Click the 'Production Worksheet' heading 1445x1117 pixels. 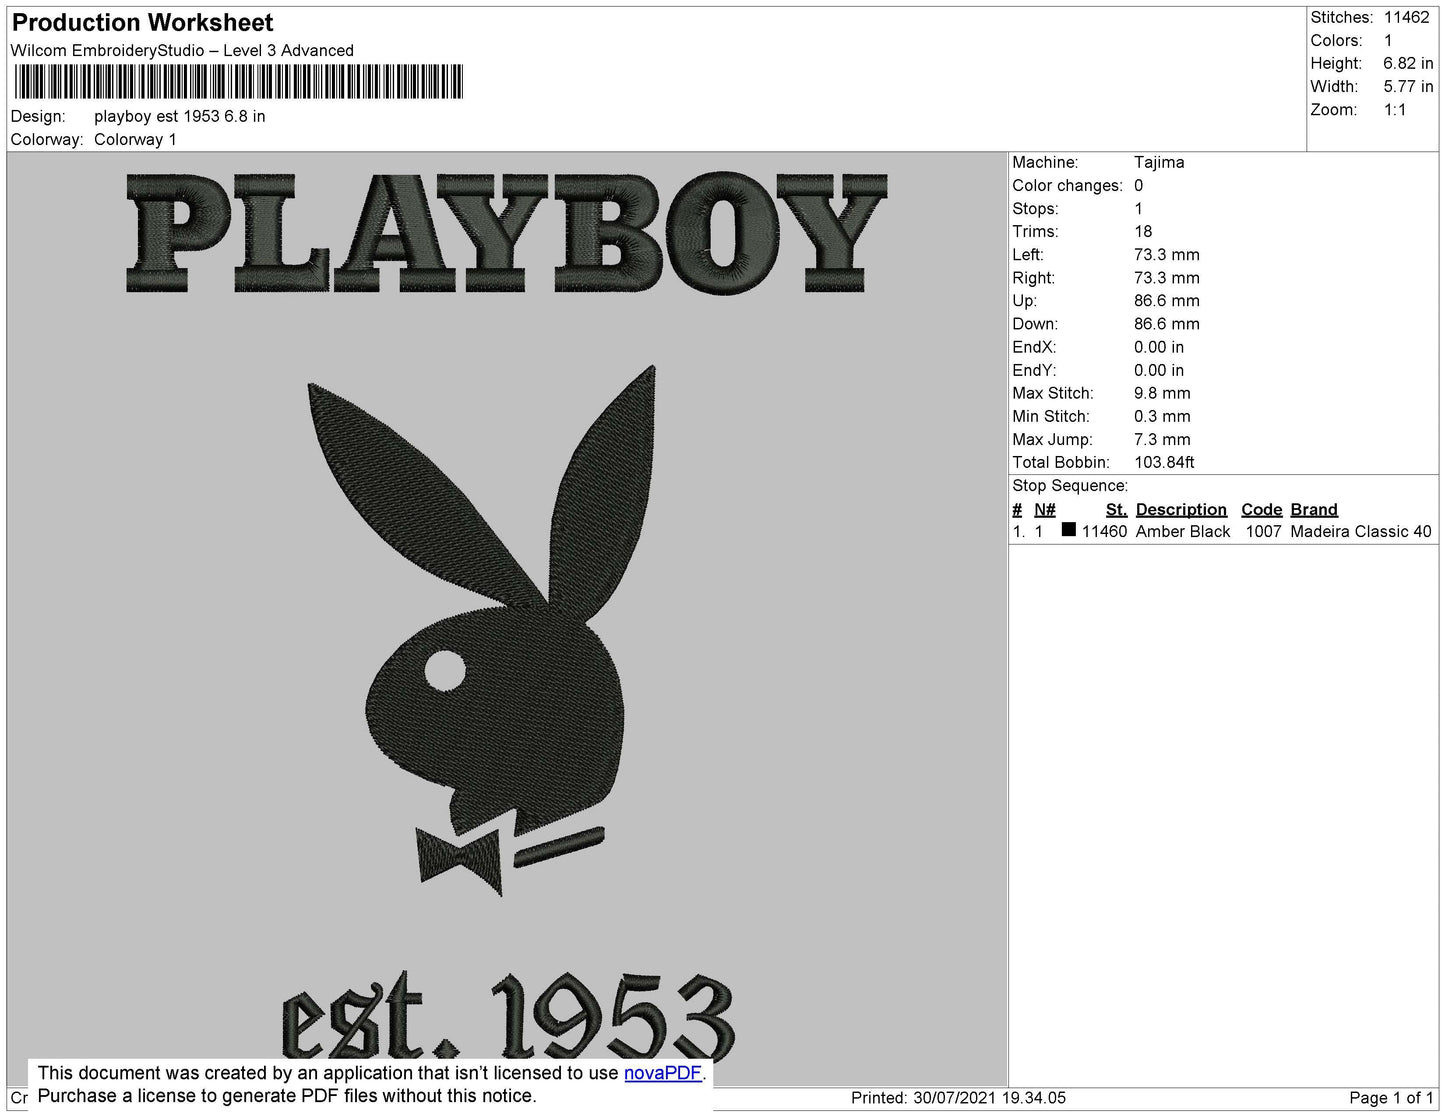tap(142, 22)
